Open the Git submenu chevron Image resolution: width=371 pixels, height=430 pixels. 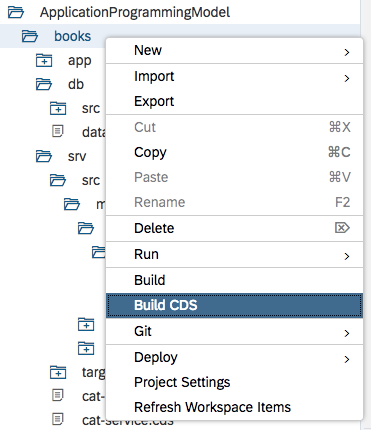click(x=347, y=333)
